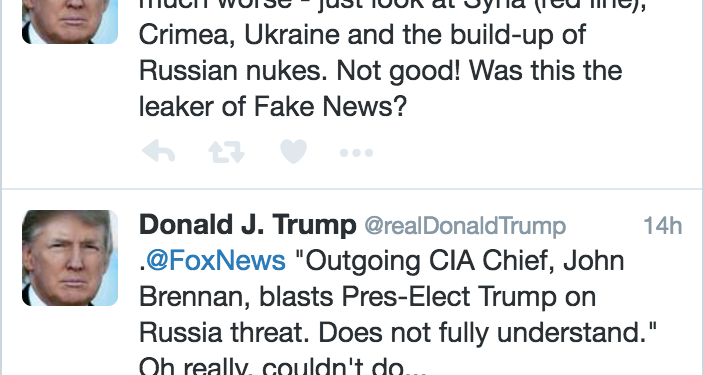The image size is (704, 375).
Task: Open the three-dots more options menu
Action: tap(356, 153)
